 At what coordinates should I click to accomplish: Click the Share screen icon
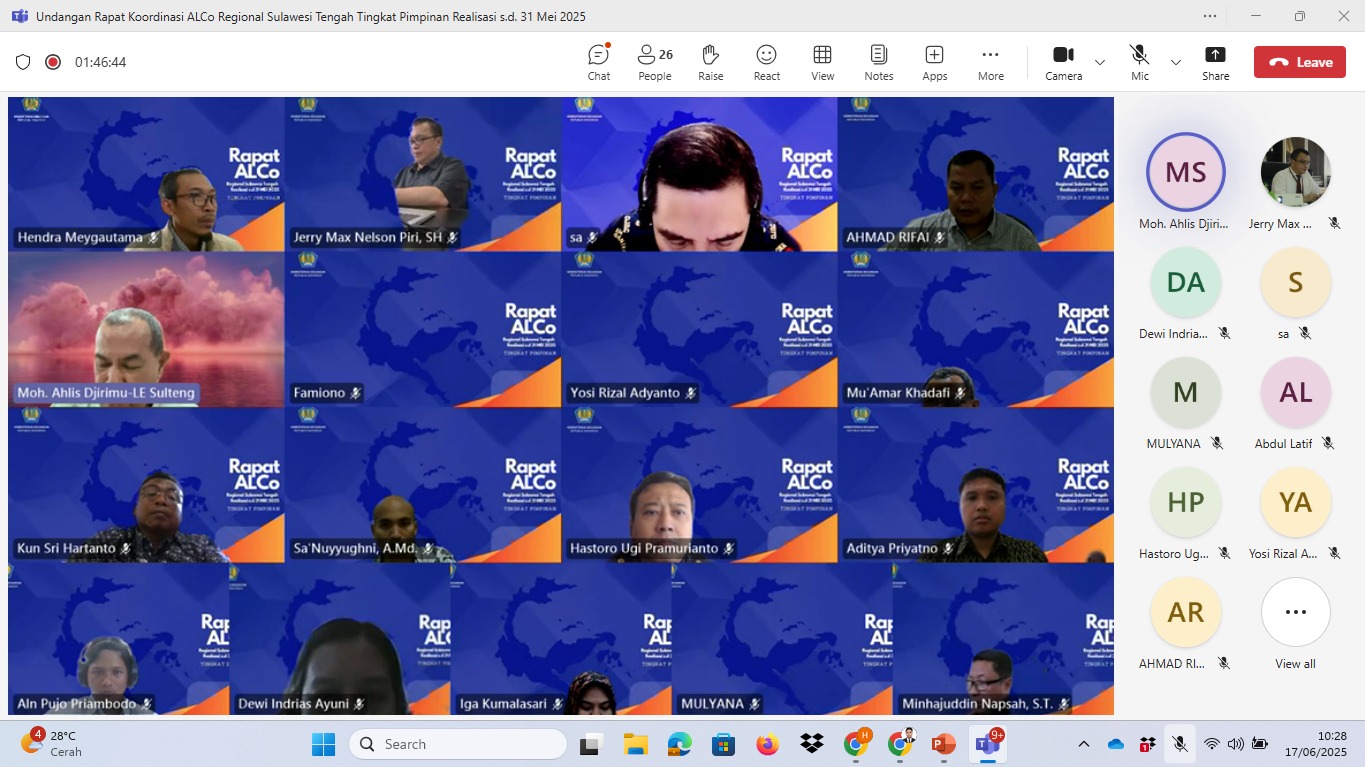(x=1215, y=62)
